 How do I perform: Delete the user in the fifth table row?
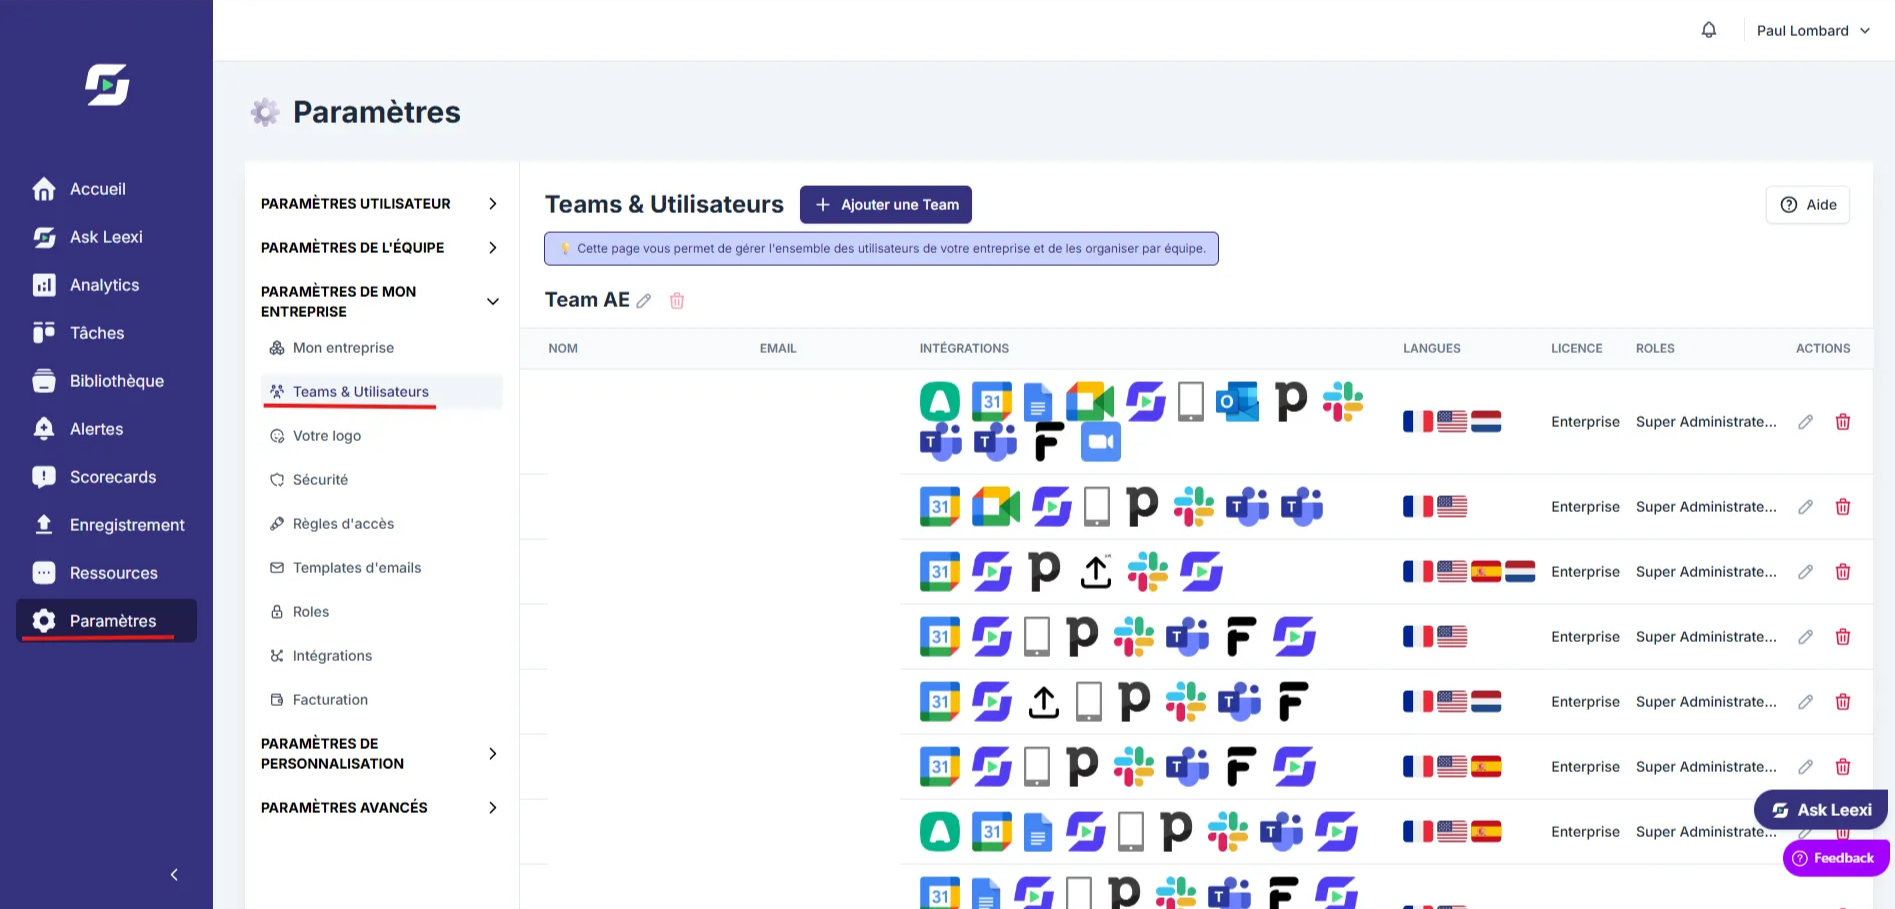pyautogui.click(x=1843, y=702)
